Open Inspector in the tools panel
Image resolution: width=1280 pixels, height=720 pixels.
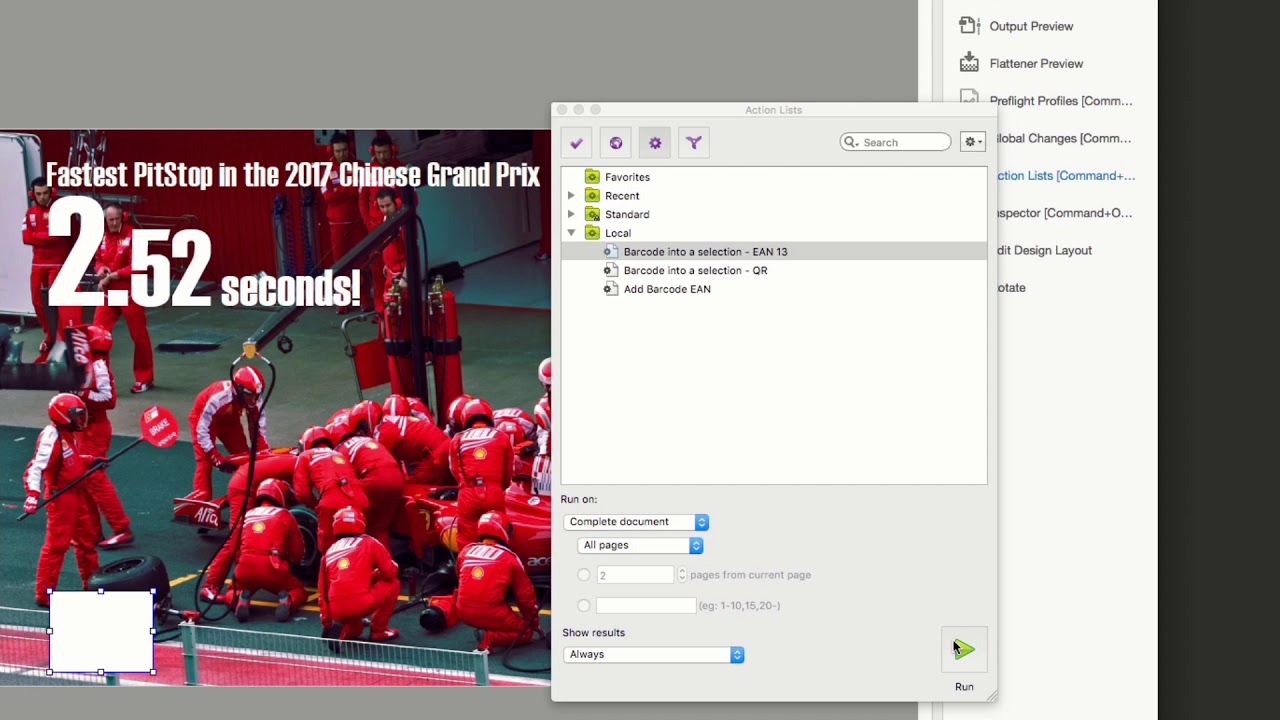(x=1064, y=213)
